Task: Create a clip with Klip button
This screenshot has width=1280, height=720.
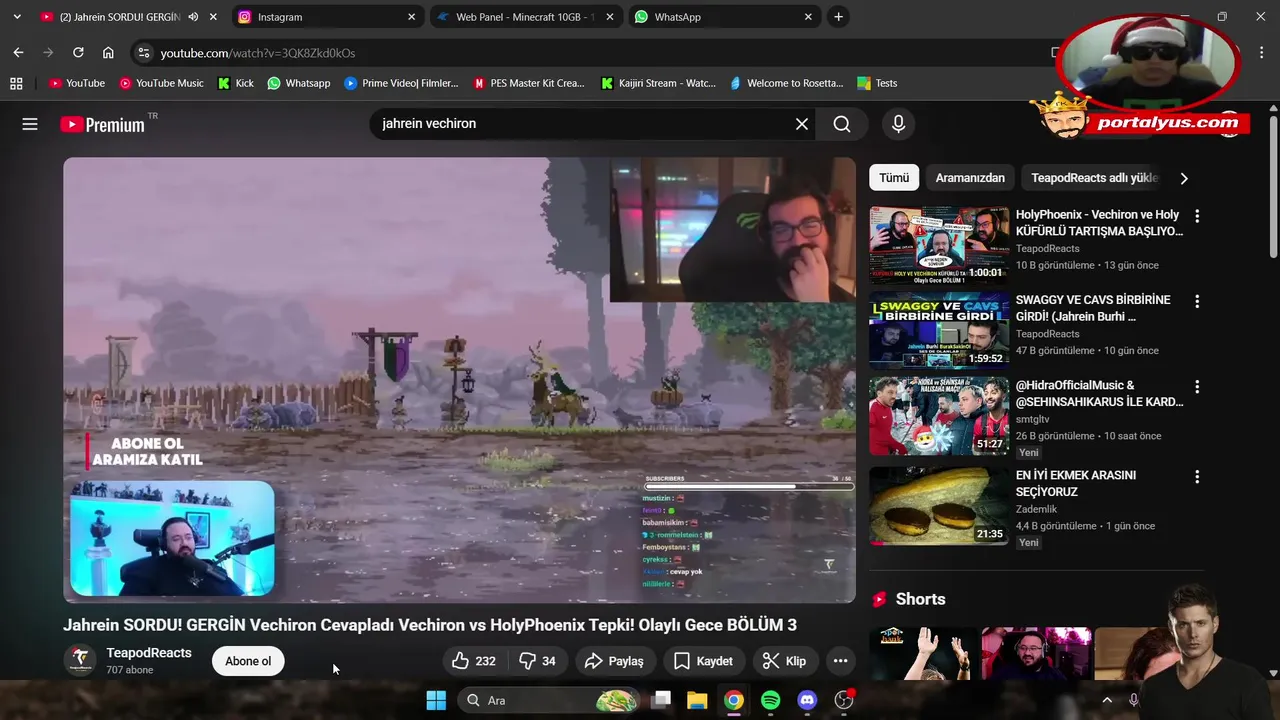Action: coord(785,661)
